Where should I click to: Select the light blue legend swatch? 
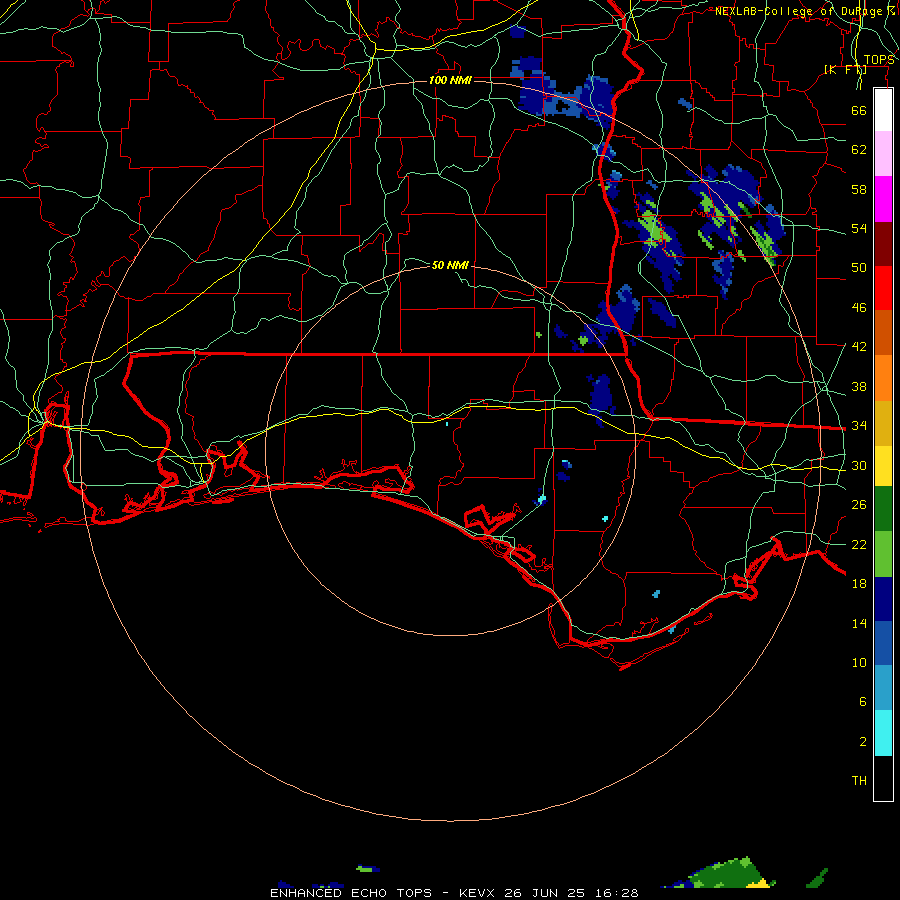[x=883, y=687]
